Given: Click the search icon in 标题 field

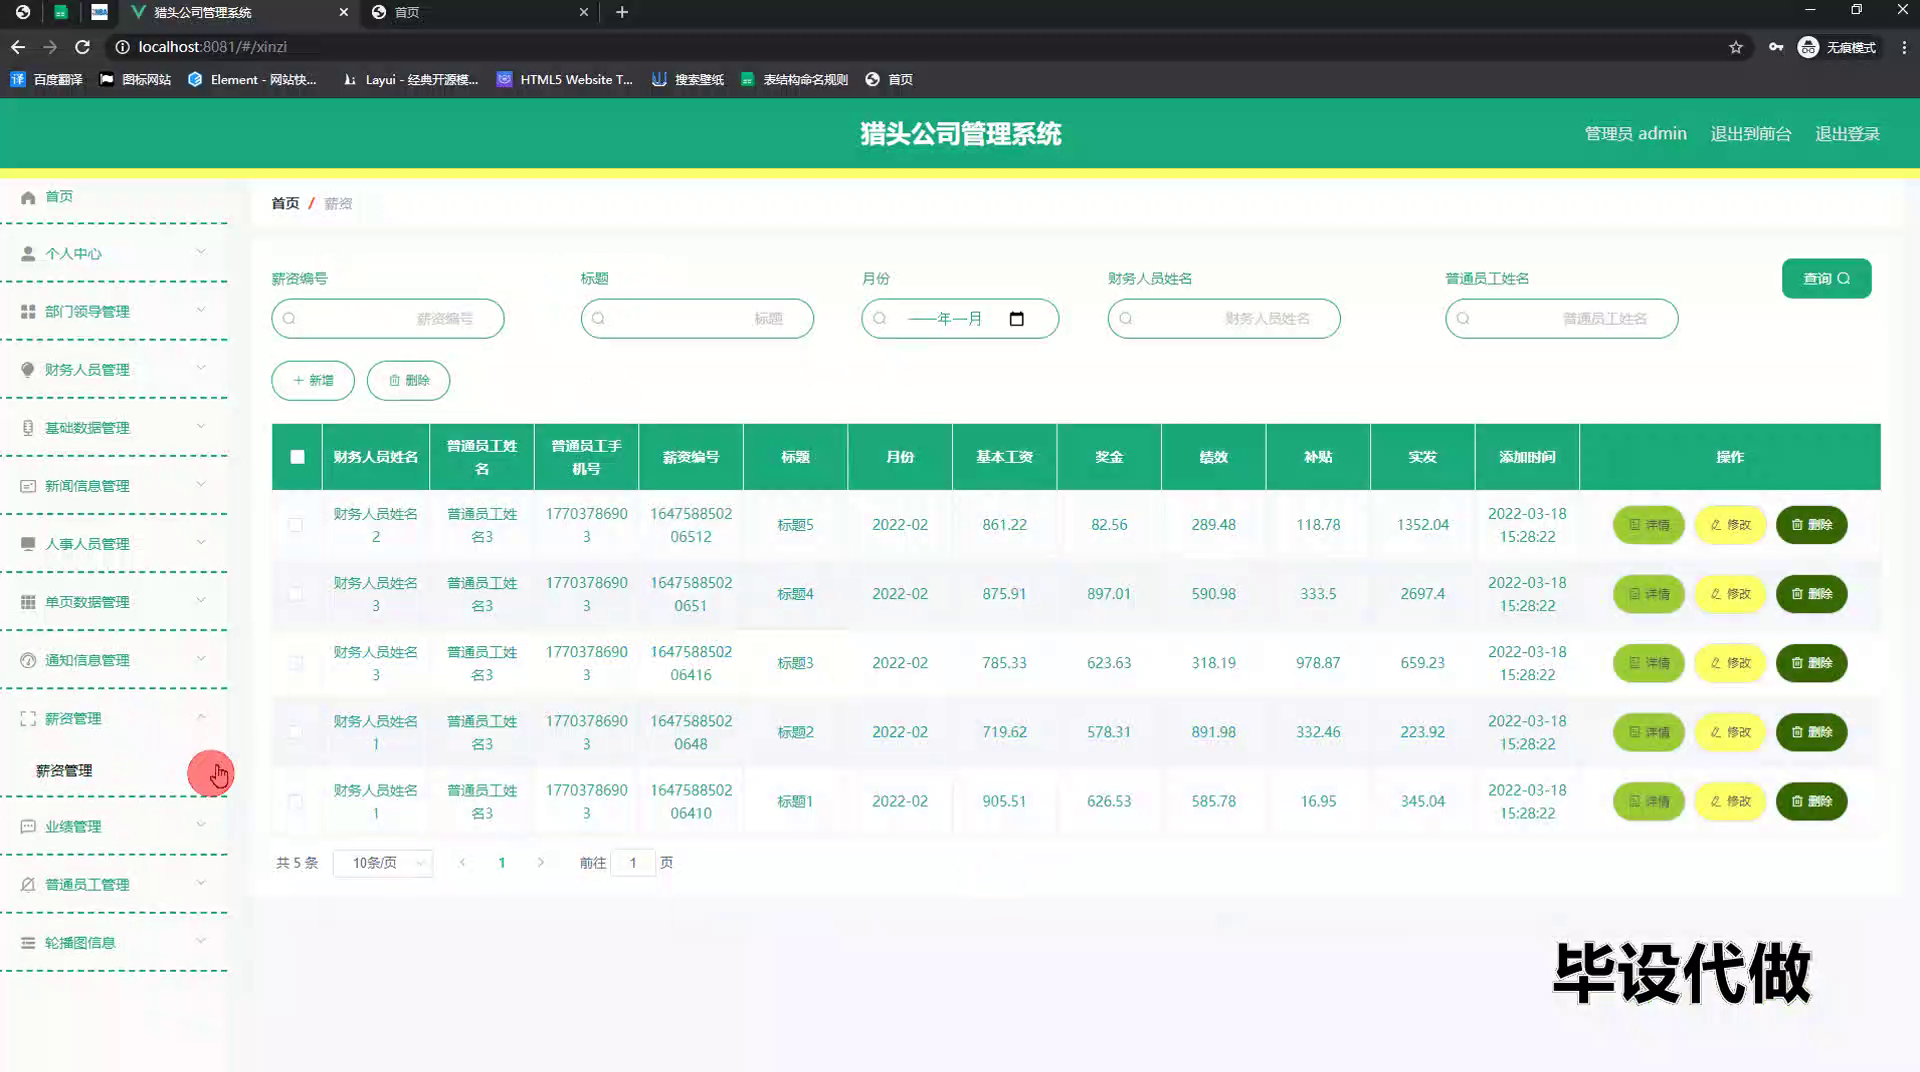Looking at the screenshot, I should coord(598,319).
